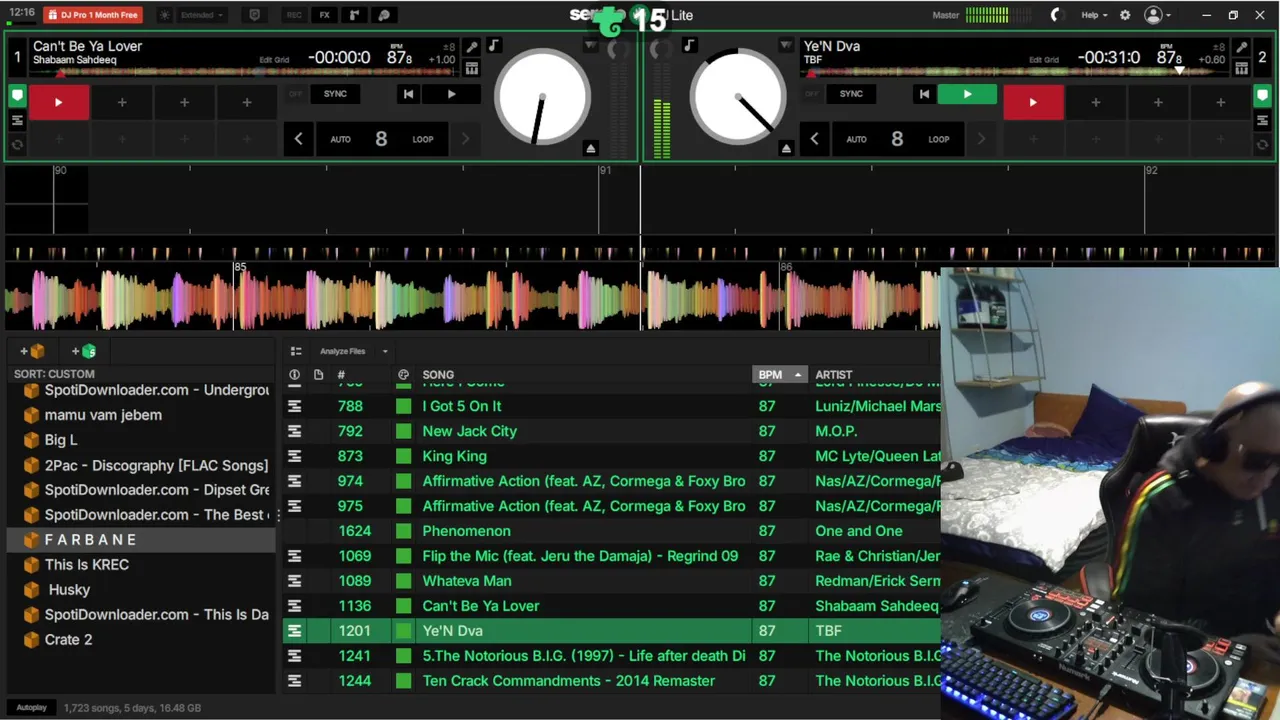Open the tooltips help icon in top bar

point(254,15)
